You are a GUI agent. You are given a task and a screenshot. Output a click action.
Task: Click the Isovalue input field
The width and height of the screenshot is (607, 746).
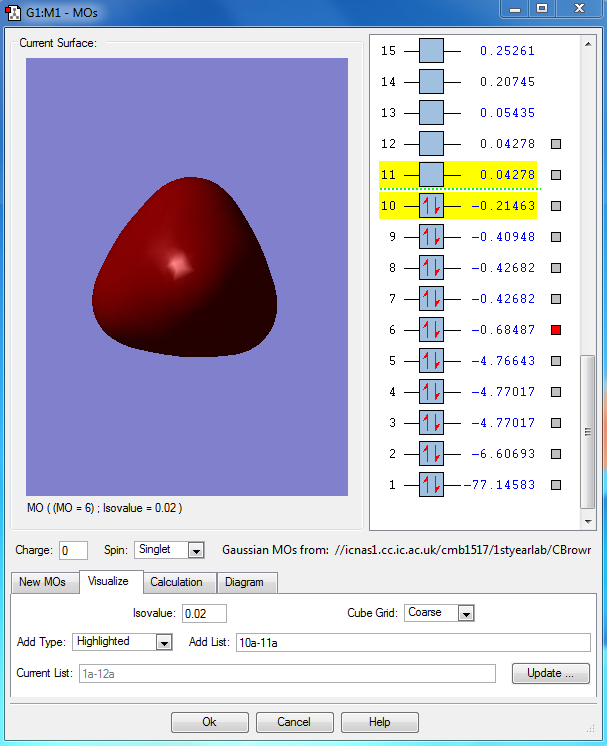click(205, 613)
